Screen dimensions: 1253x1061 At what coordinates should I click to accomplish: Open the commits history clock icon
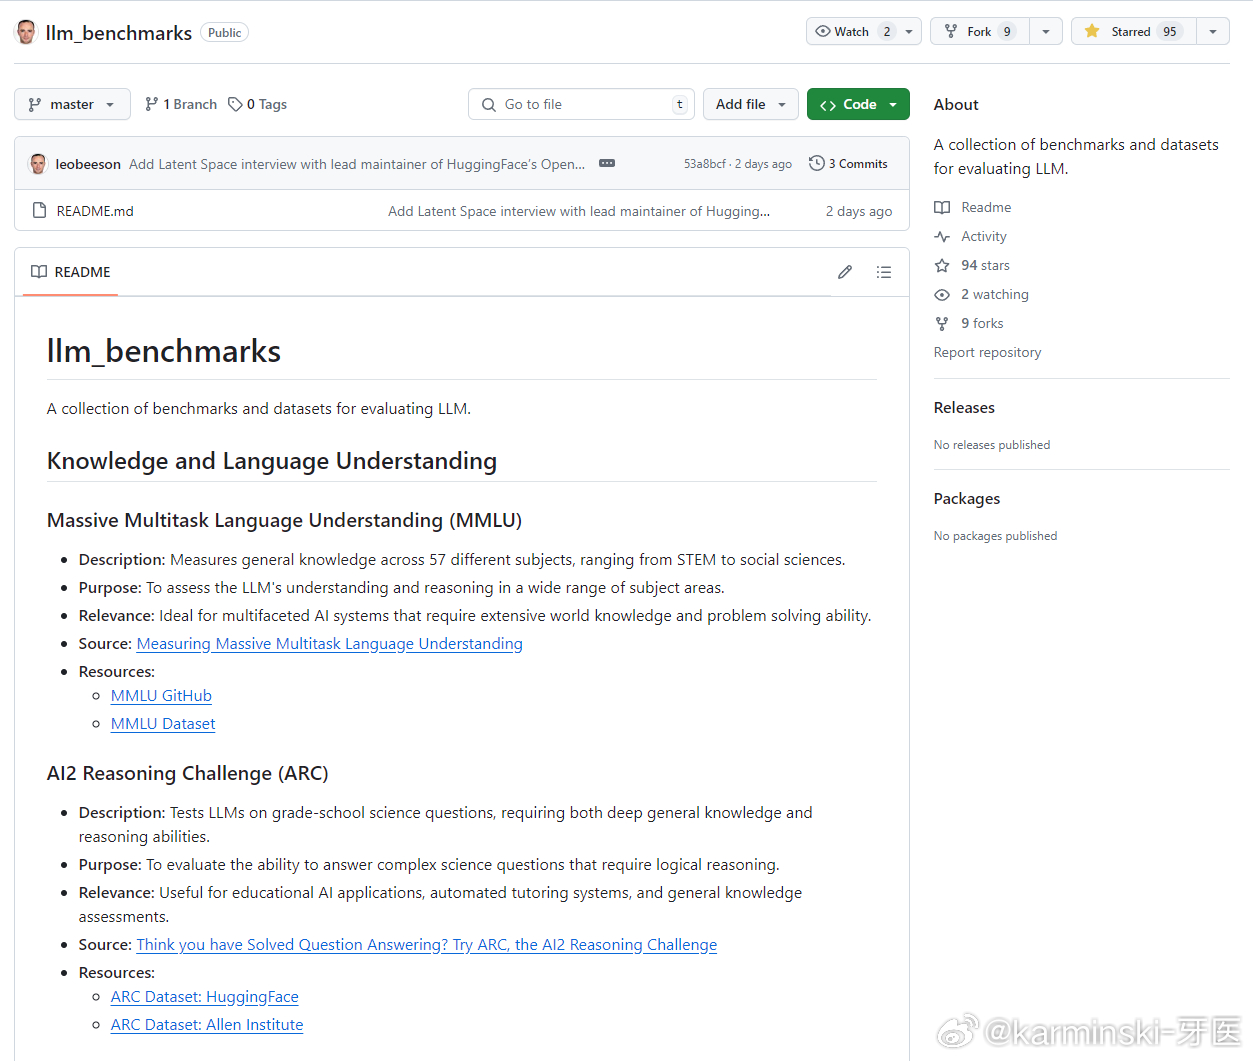pyautogui.click(x=817, y=163)
